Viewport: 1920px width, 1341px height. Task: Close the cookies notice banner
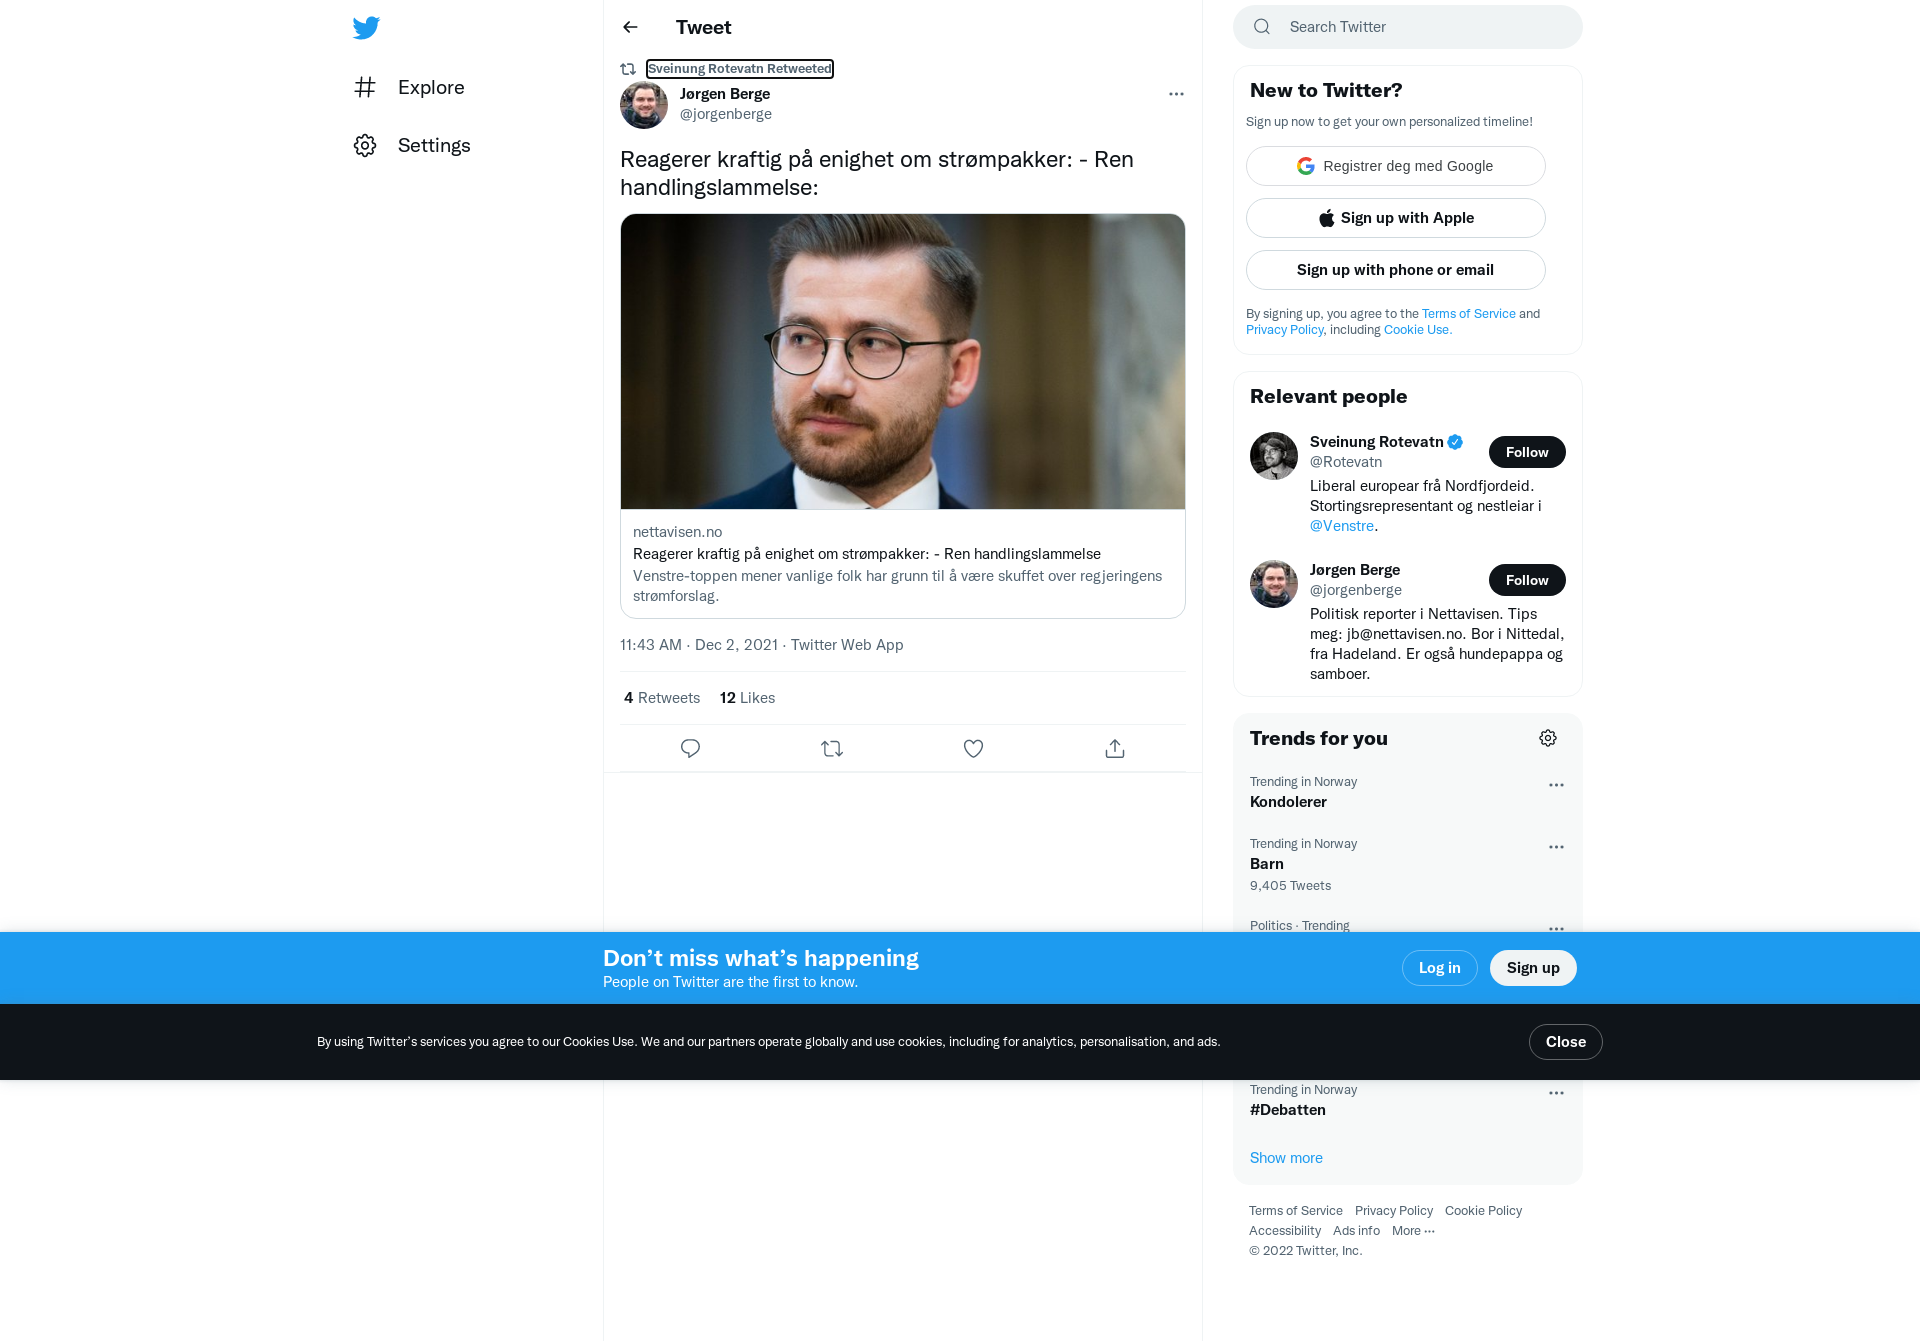click(1565, 1042)
